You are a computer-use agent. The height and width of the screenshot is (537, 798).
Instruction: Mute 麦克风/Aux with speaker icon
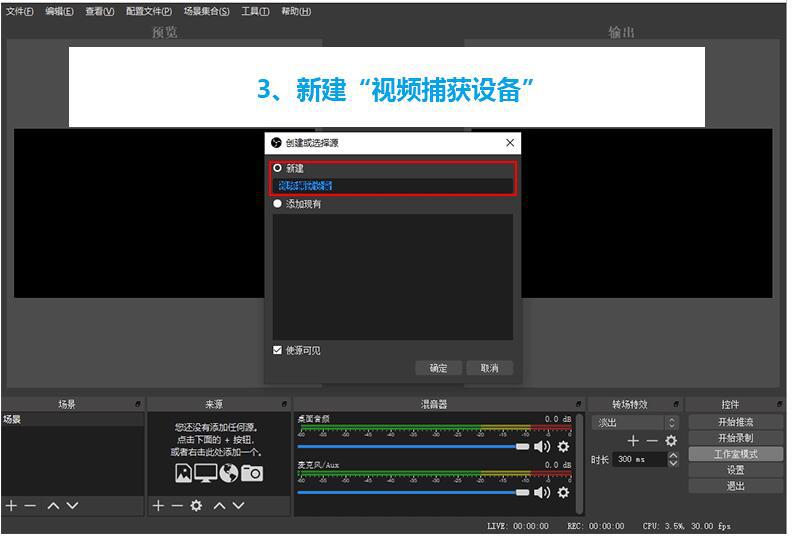pos(542,492)
